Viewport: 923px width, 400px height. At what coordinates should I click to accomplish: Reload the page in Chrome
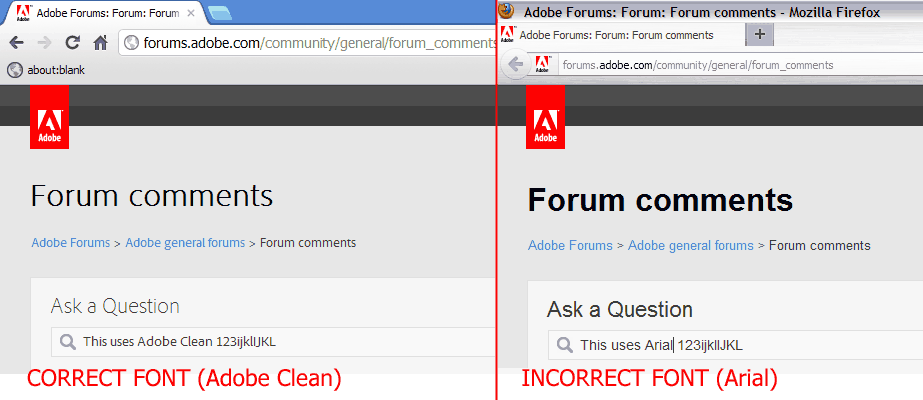click(x=72, y=42)
